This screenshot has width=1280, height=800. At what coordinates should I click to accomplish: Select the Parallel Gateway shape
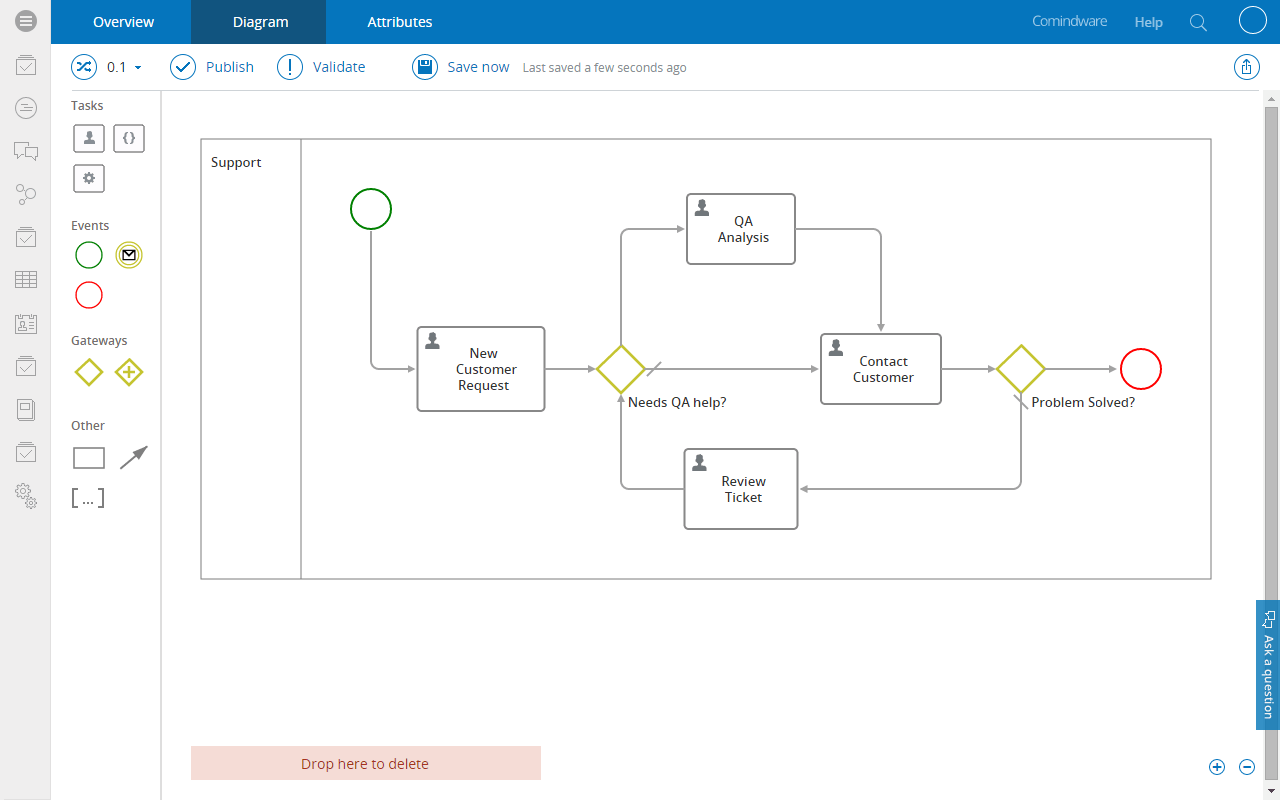click(128, 372)
